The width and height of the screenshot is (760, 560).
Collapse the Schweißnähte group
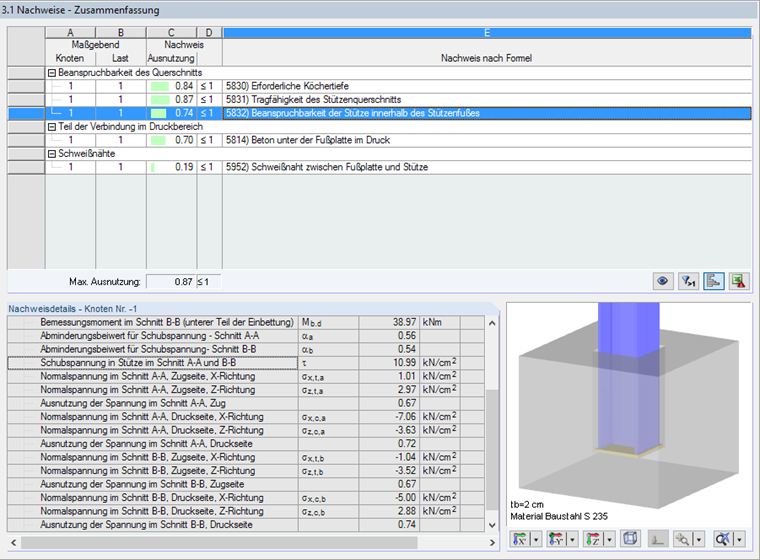click(52, 154)
